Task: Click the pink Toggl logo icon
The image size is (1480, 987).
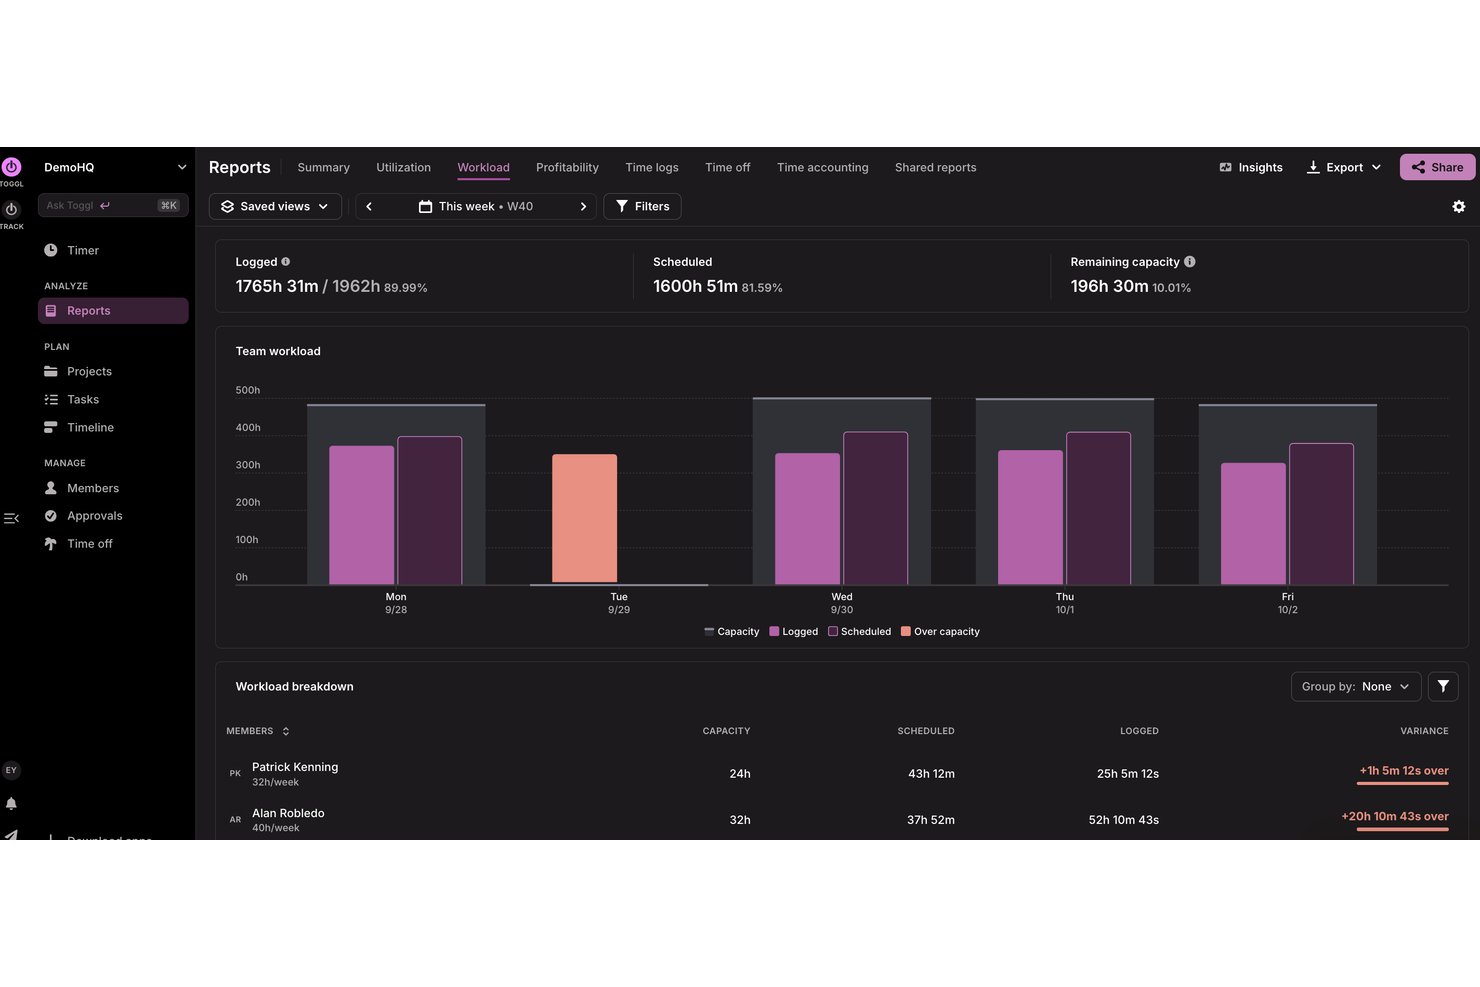Action: [x=11, y=167]
